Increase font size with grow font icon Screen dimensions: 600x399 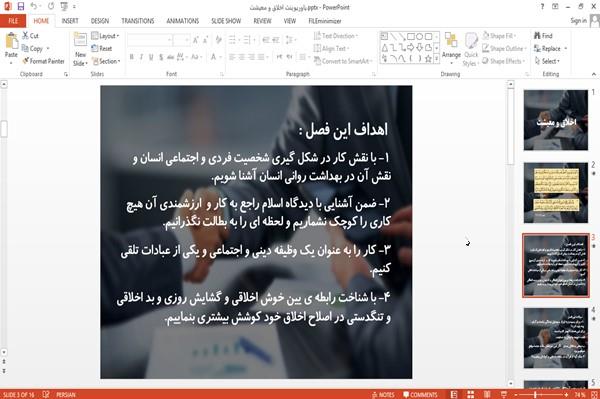(196, 40)
